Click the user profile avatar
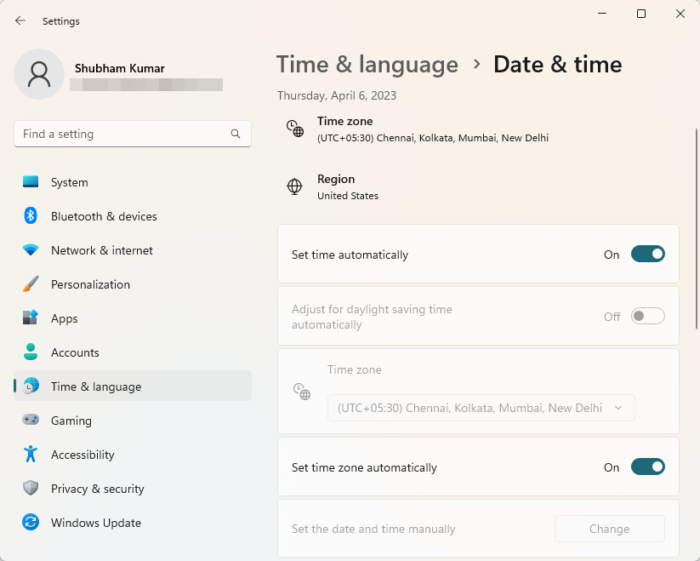Image resolution: width=700 pixels, height=561 pixels. click(40, 76)
